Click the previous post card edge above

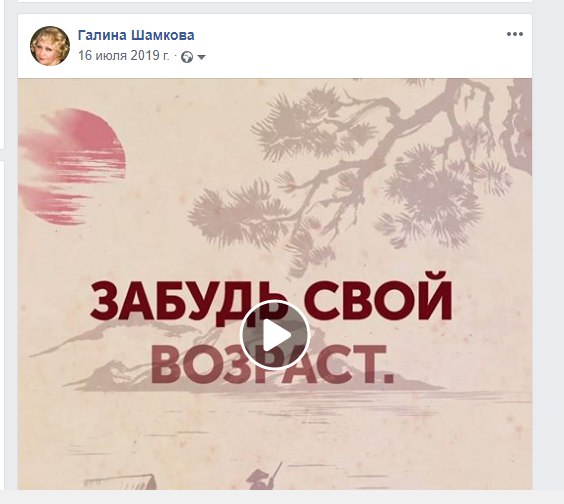click(275, 1)
